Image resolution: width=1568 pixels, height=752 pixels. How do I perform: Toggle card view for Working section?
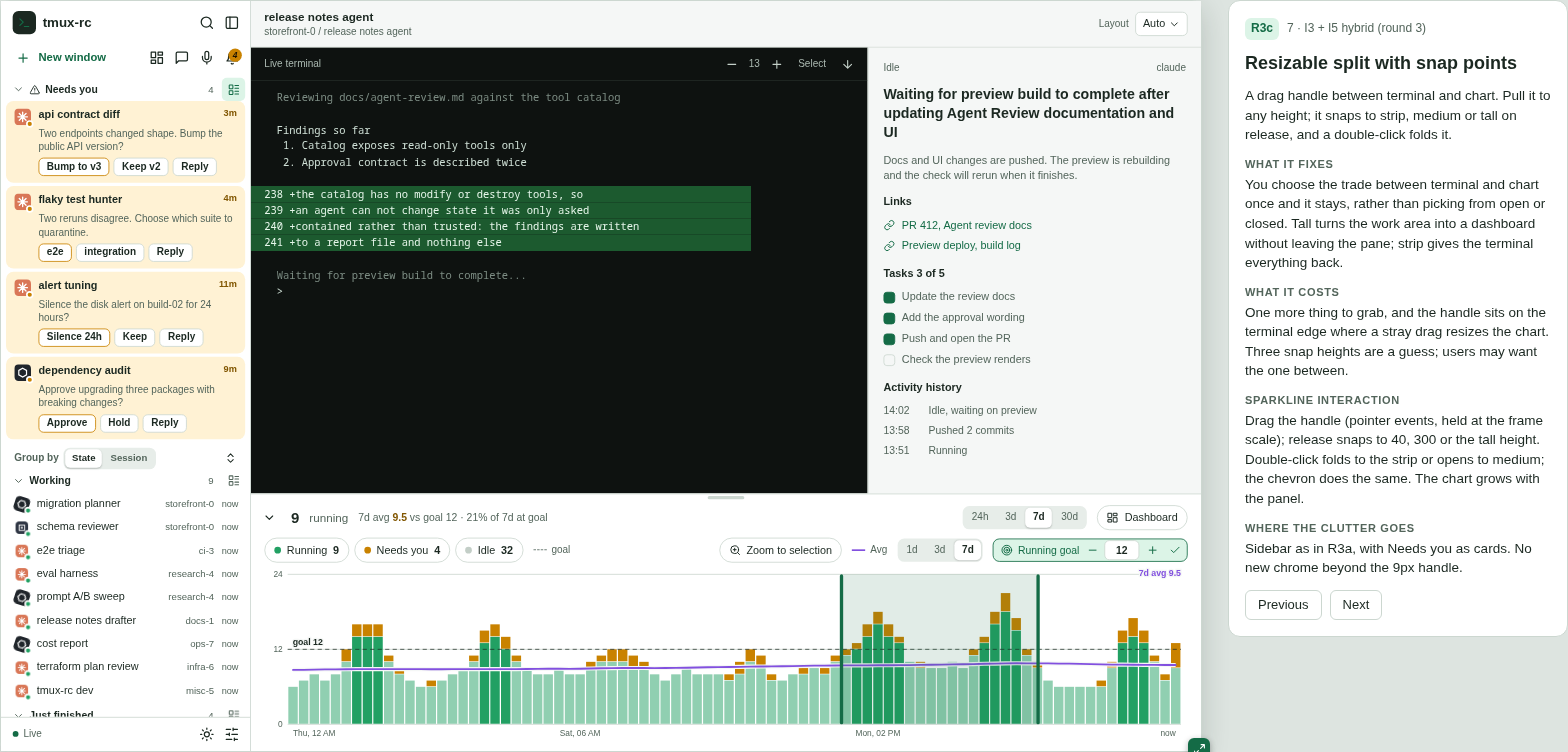pos(234,481)
